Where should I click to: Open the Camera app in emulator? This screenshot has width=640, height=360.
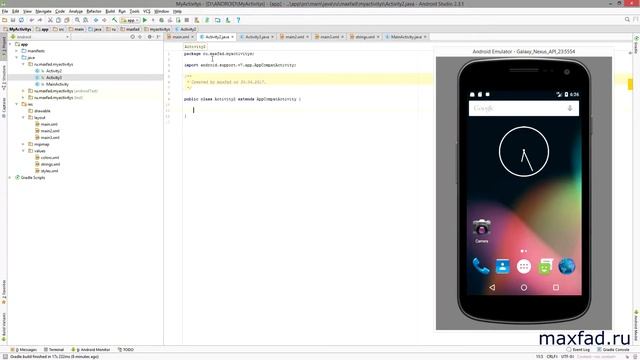click(482, 231)
